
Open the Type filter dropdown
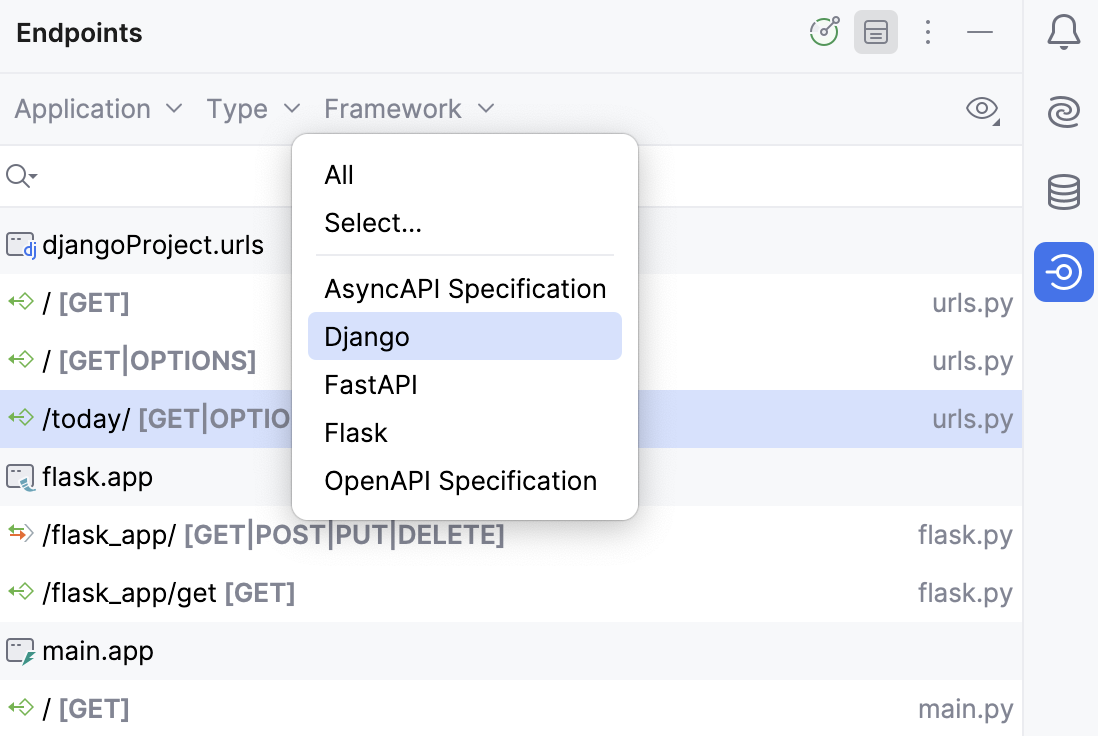pyautogui.click(x=253, y=109)
